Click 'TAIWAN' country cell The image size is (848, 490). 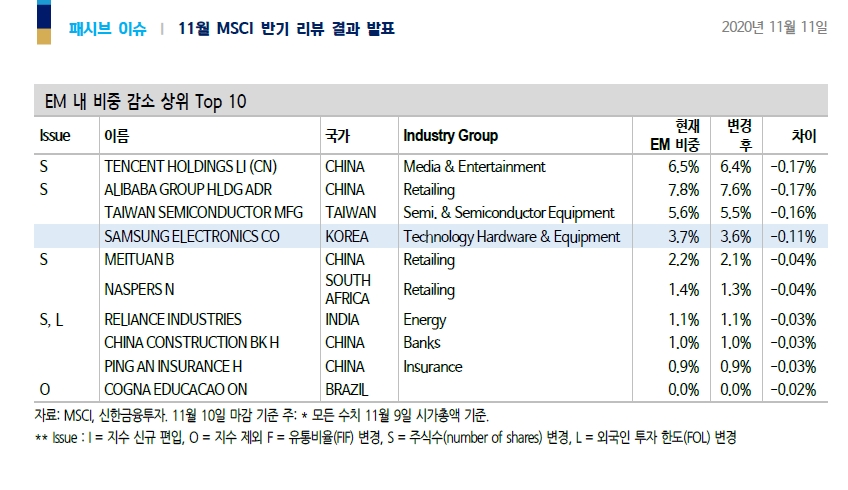click(350, 213)
